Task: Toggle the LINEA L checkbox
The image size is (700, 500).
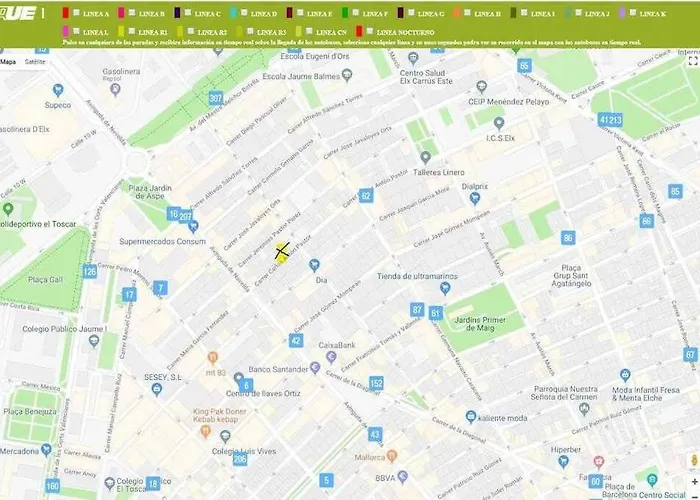Action: click(x=77, y=31)
